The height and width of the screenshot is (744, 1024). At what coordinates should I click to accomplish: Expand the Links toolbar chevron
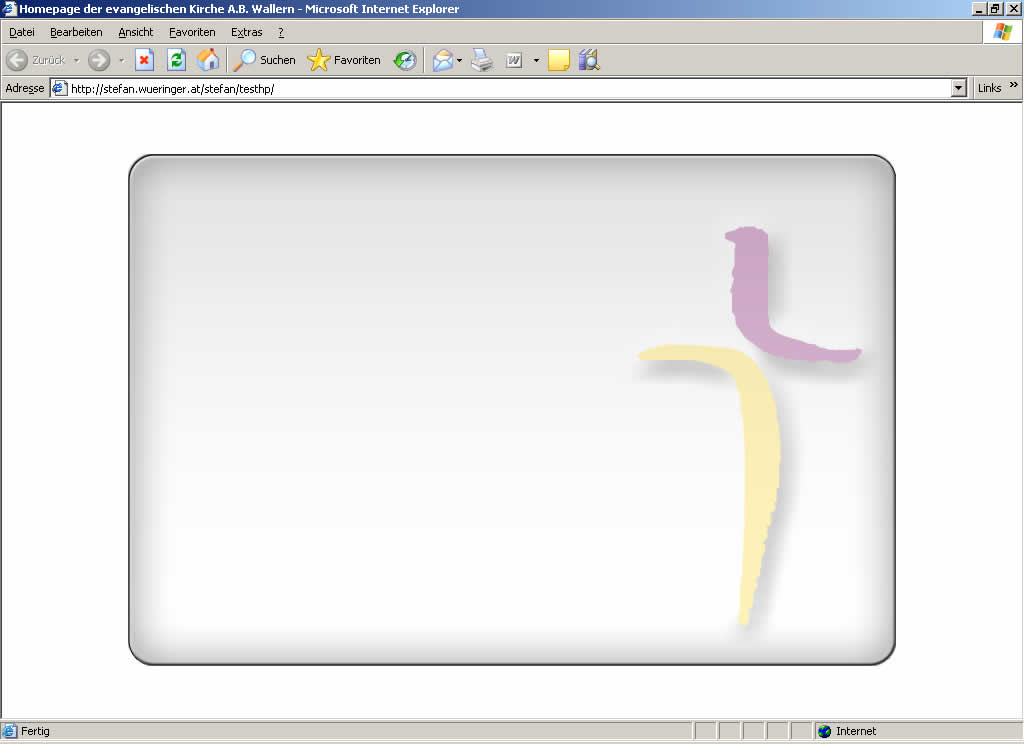pyautogui.click(x=1014, y=85)
